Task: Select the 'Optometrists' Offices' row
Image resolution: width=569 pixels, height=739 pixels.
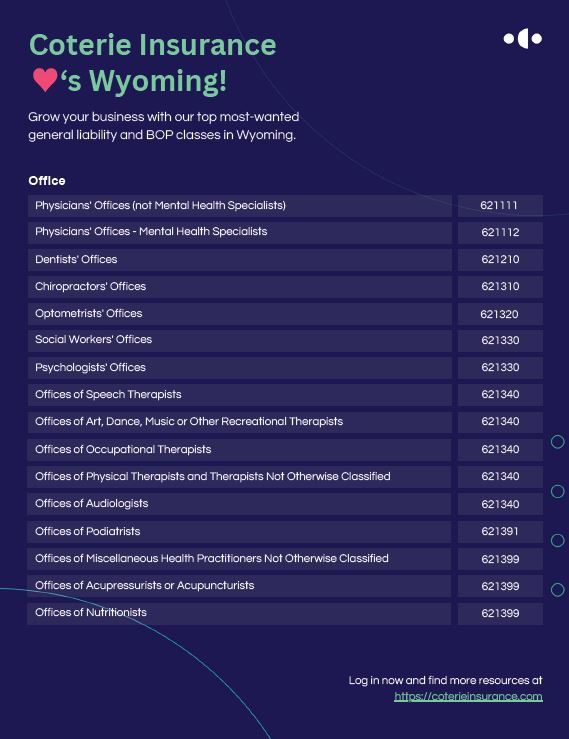Action: coord(239,314)
